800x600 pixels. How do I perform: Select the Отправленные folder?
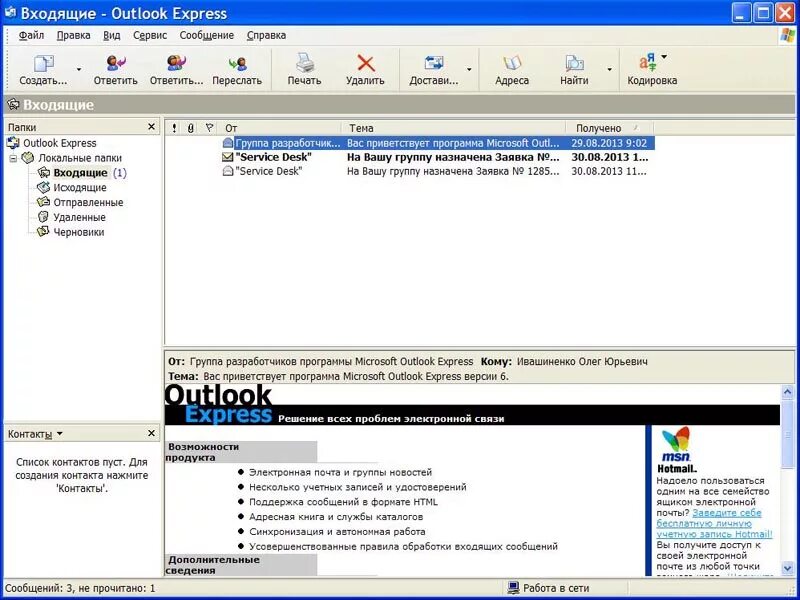click(x=88, y=203)
